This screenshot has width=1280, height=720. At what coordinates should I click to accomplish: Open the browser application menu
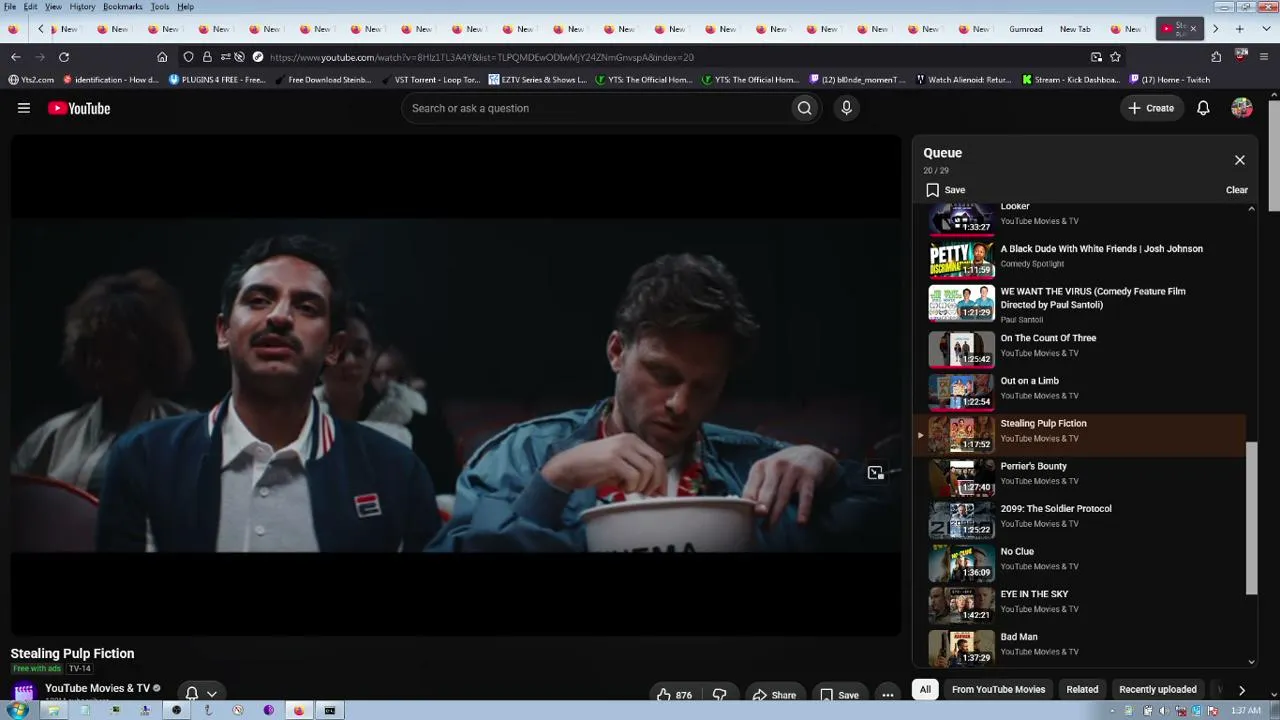click(1264, 57)
